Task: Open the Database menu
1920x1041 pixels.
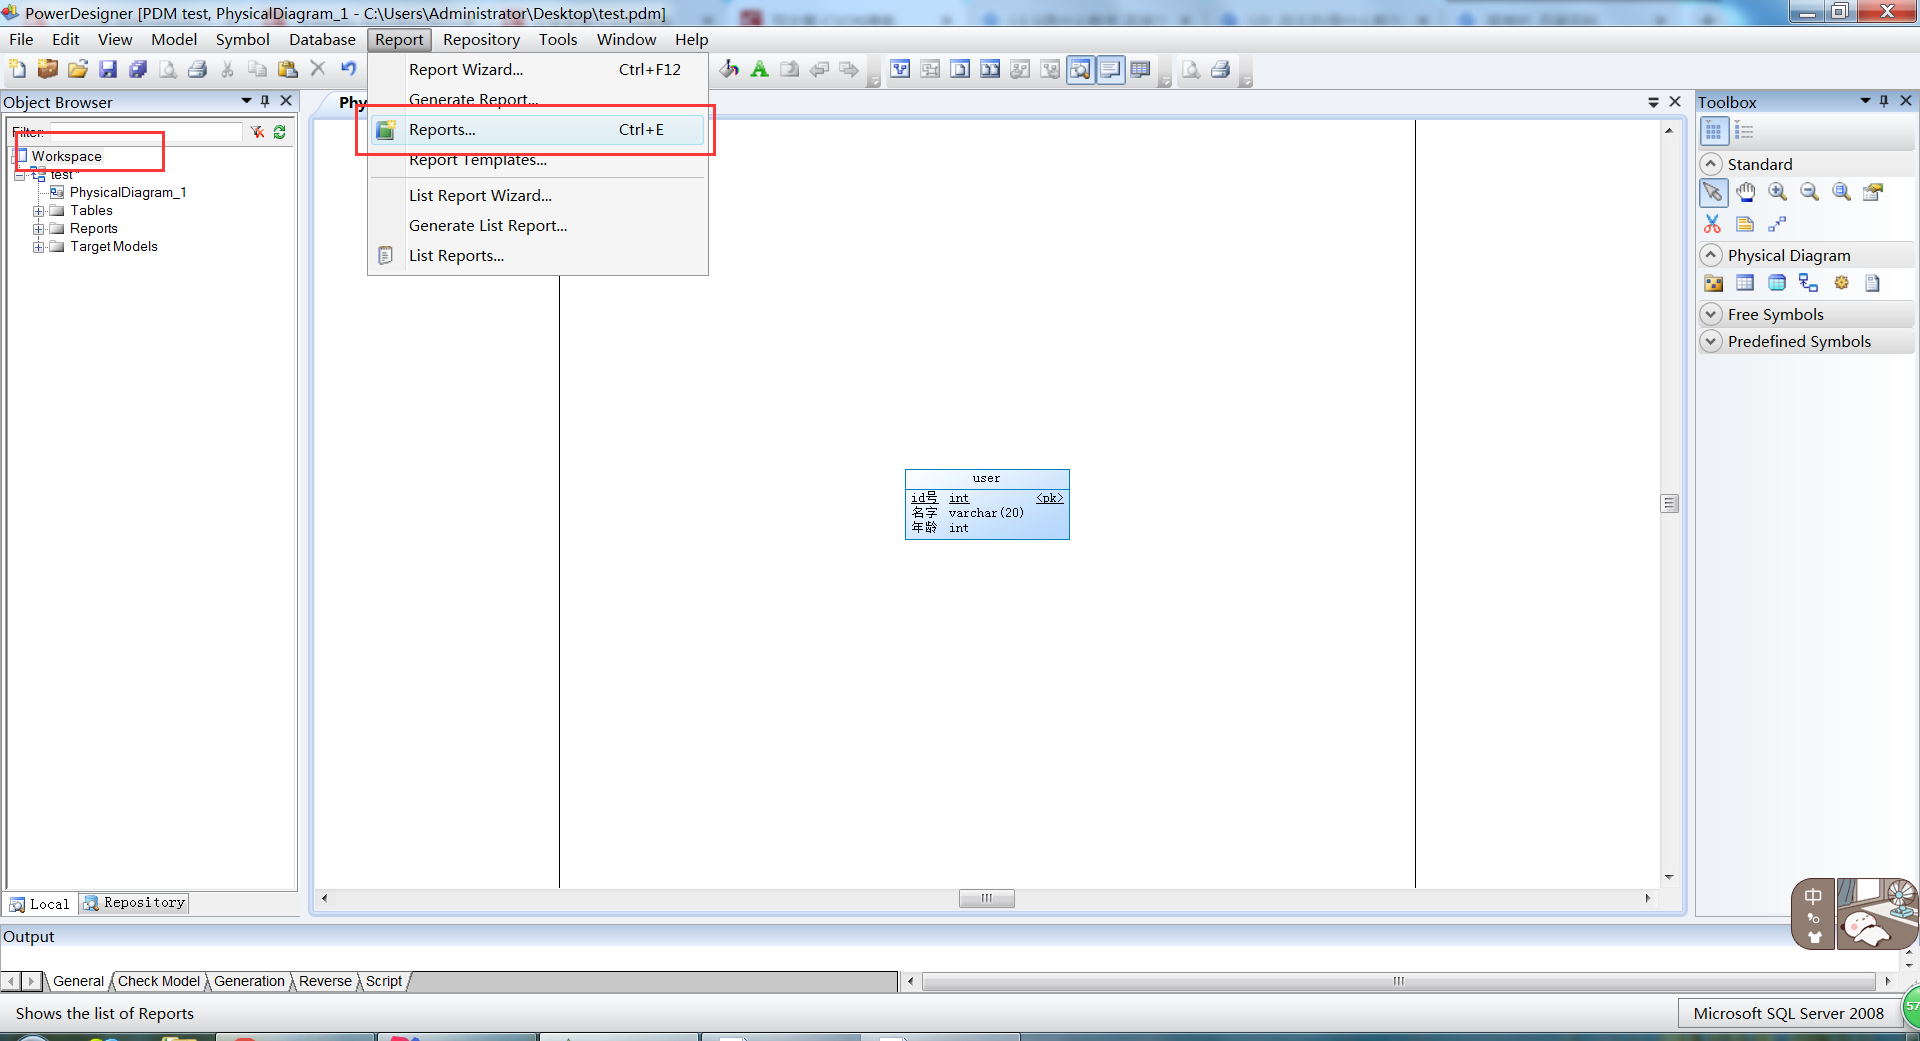Action: pyautogui.click(x=322, y=39)
